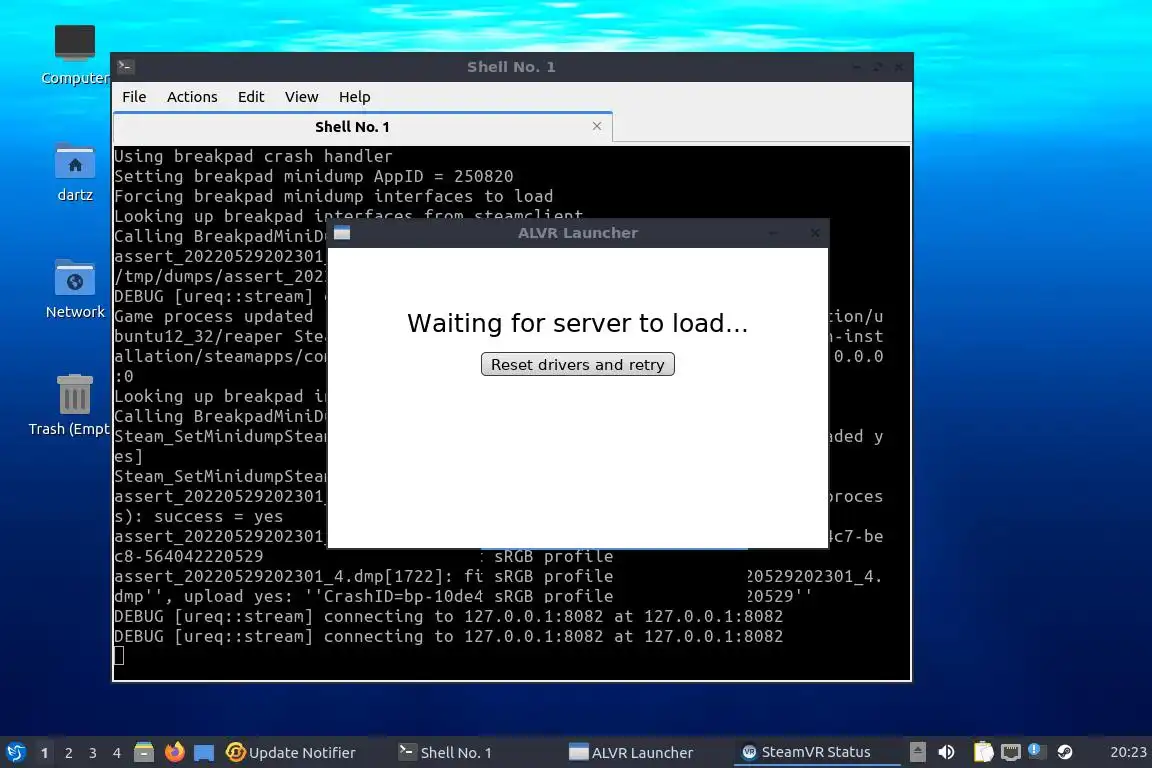Open the dartz home folder icon
Screen dimensions: 1152x768
coord(75,173)
